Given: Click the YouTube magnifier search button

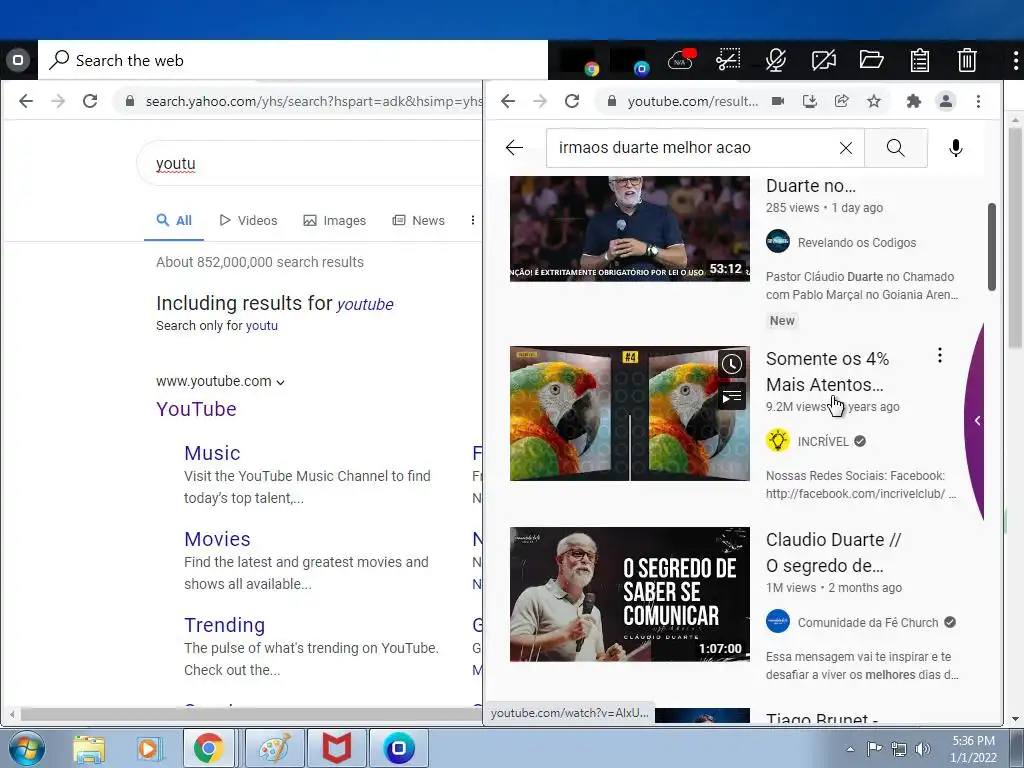Looking at the screenshot, I should click(x=896, y=148).
